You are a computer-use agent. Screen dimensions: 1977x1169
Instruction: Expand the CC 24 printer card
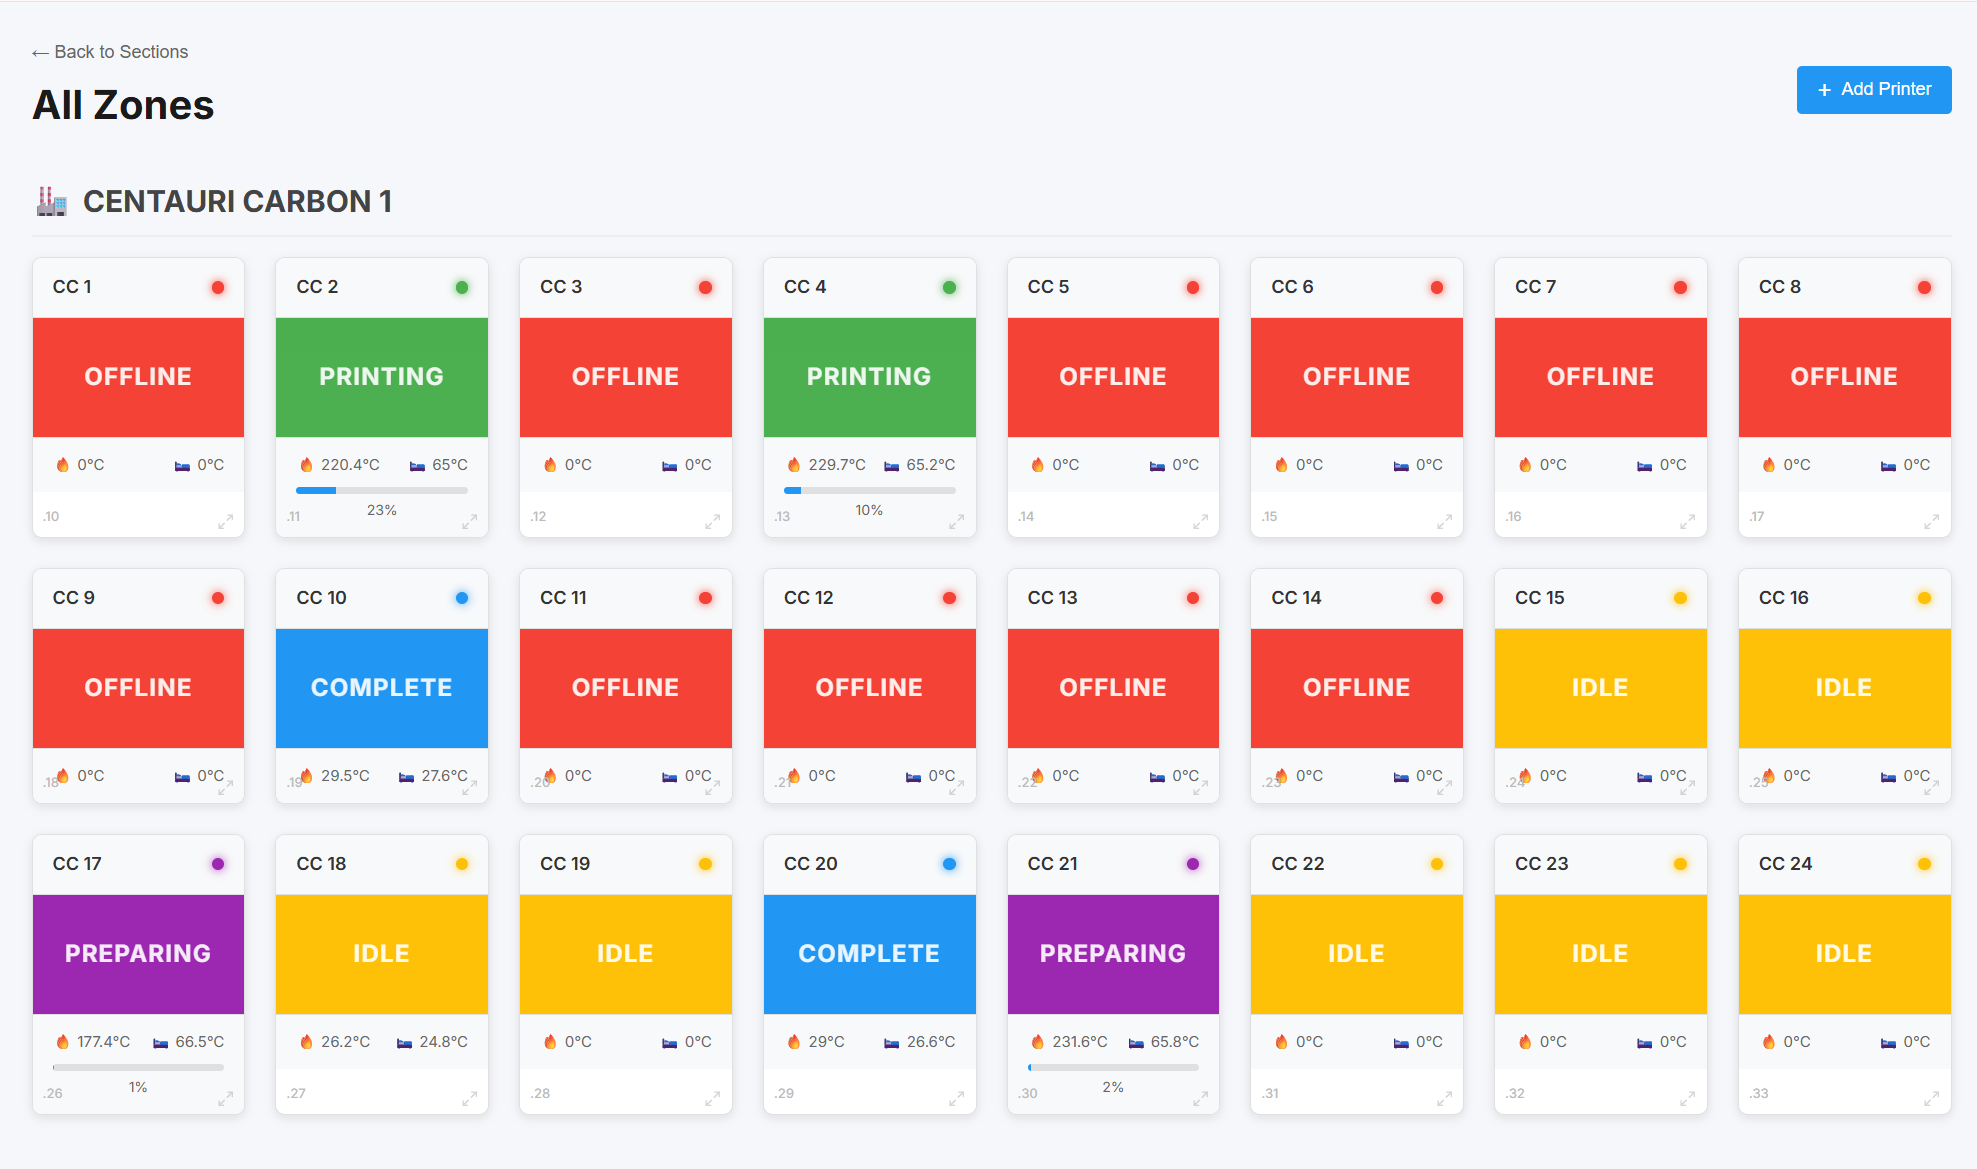(x=1931, y=1098)
